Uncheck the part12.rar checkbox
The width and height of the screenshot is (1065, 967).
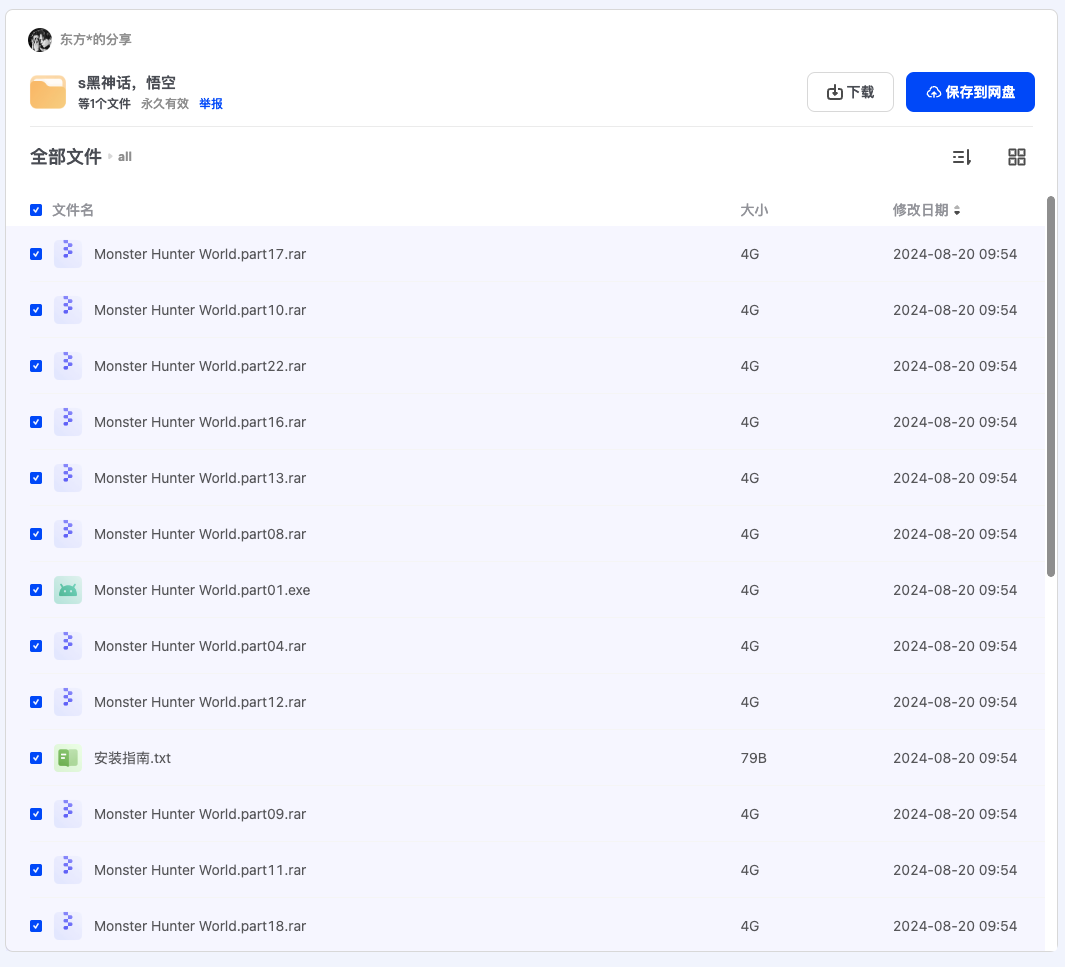(x=36, y=702)
